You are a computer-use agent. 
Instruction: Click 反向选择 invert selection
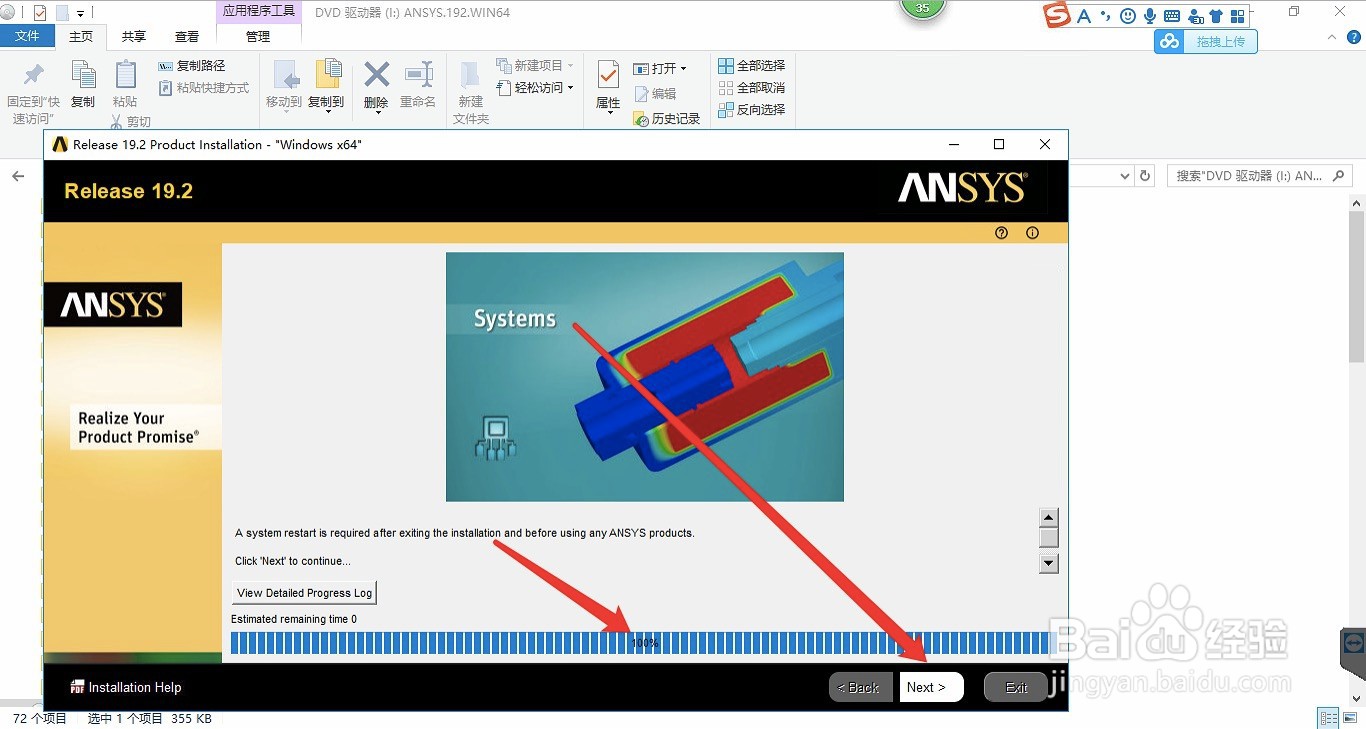752,110
